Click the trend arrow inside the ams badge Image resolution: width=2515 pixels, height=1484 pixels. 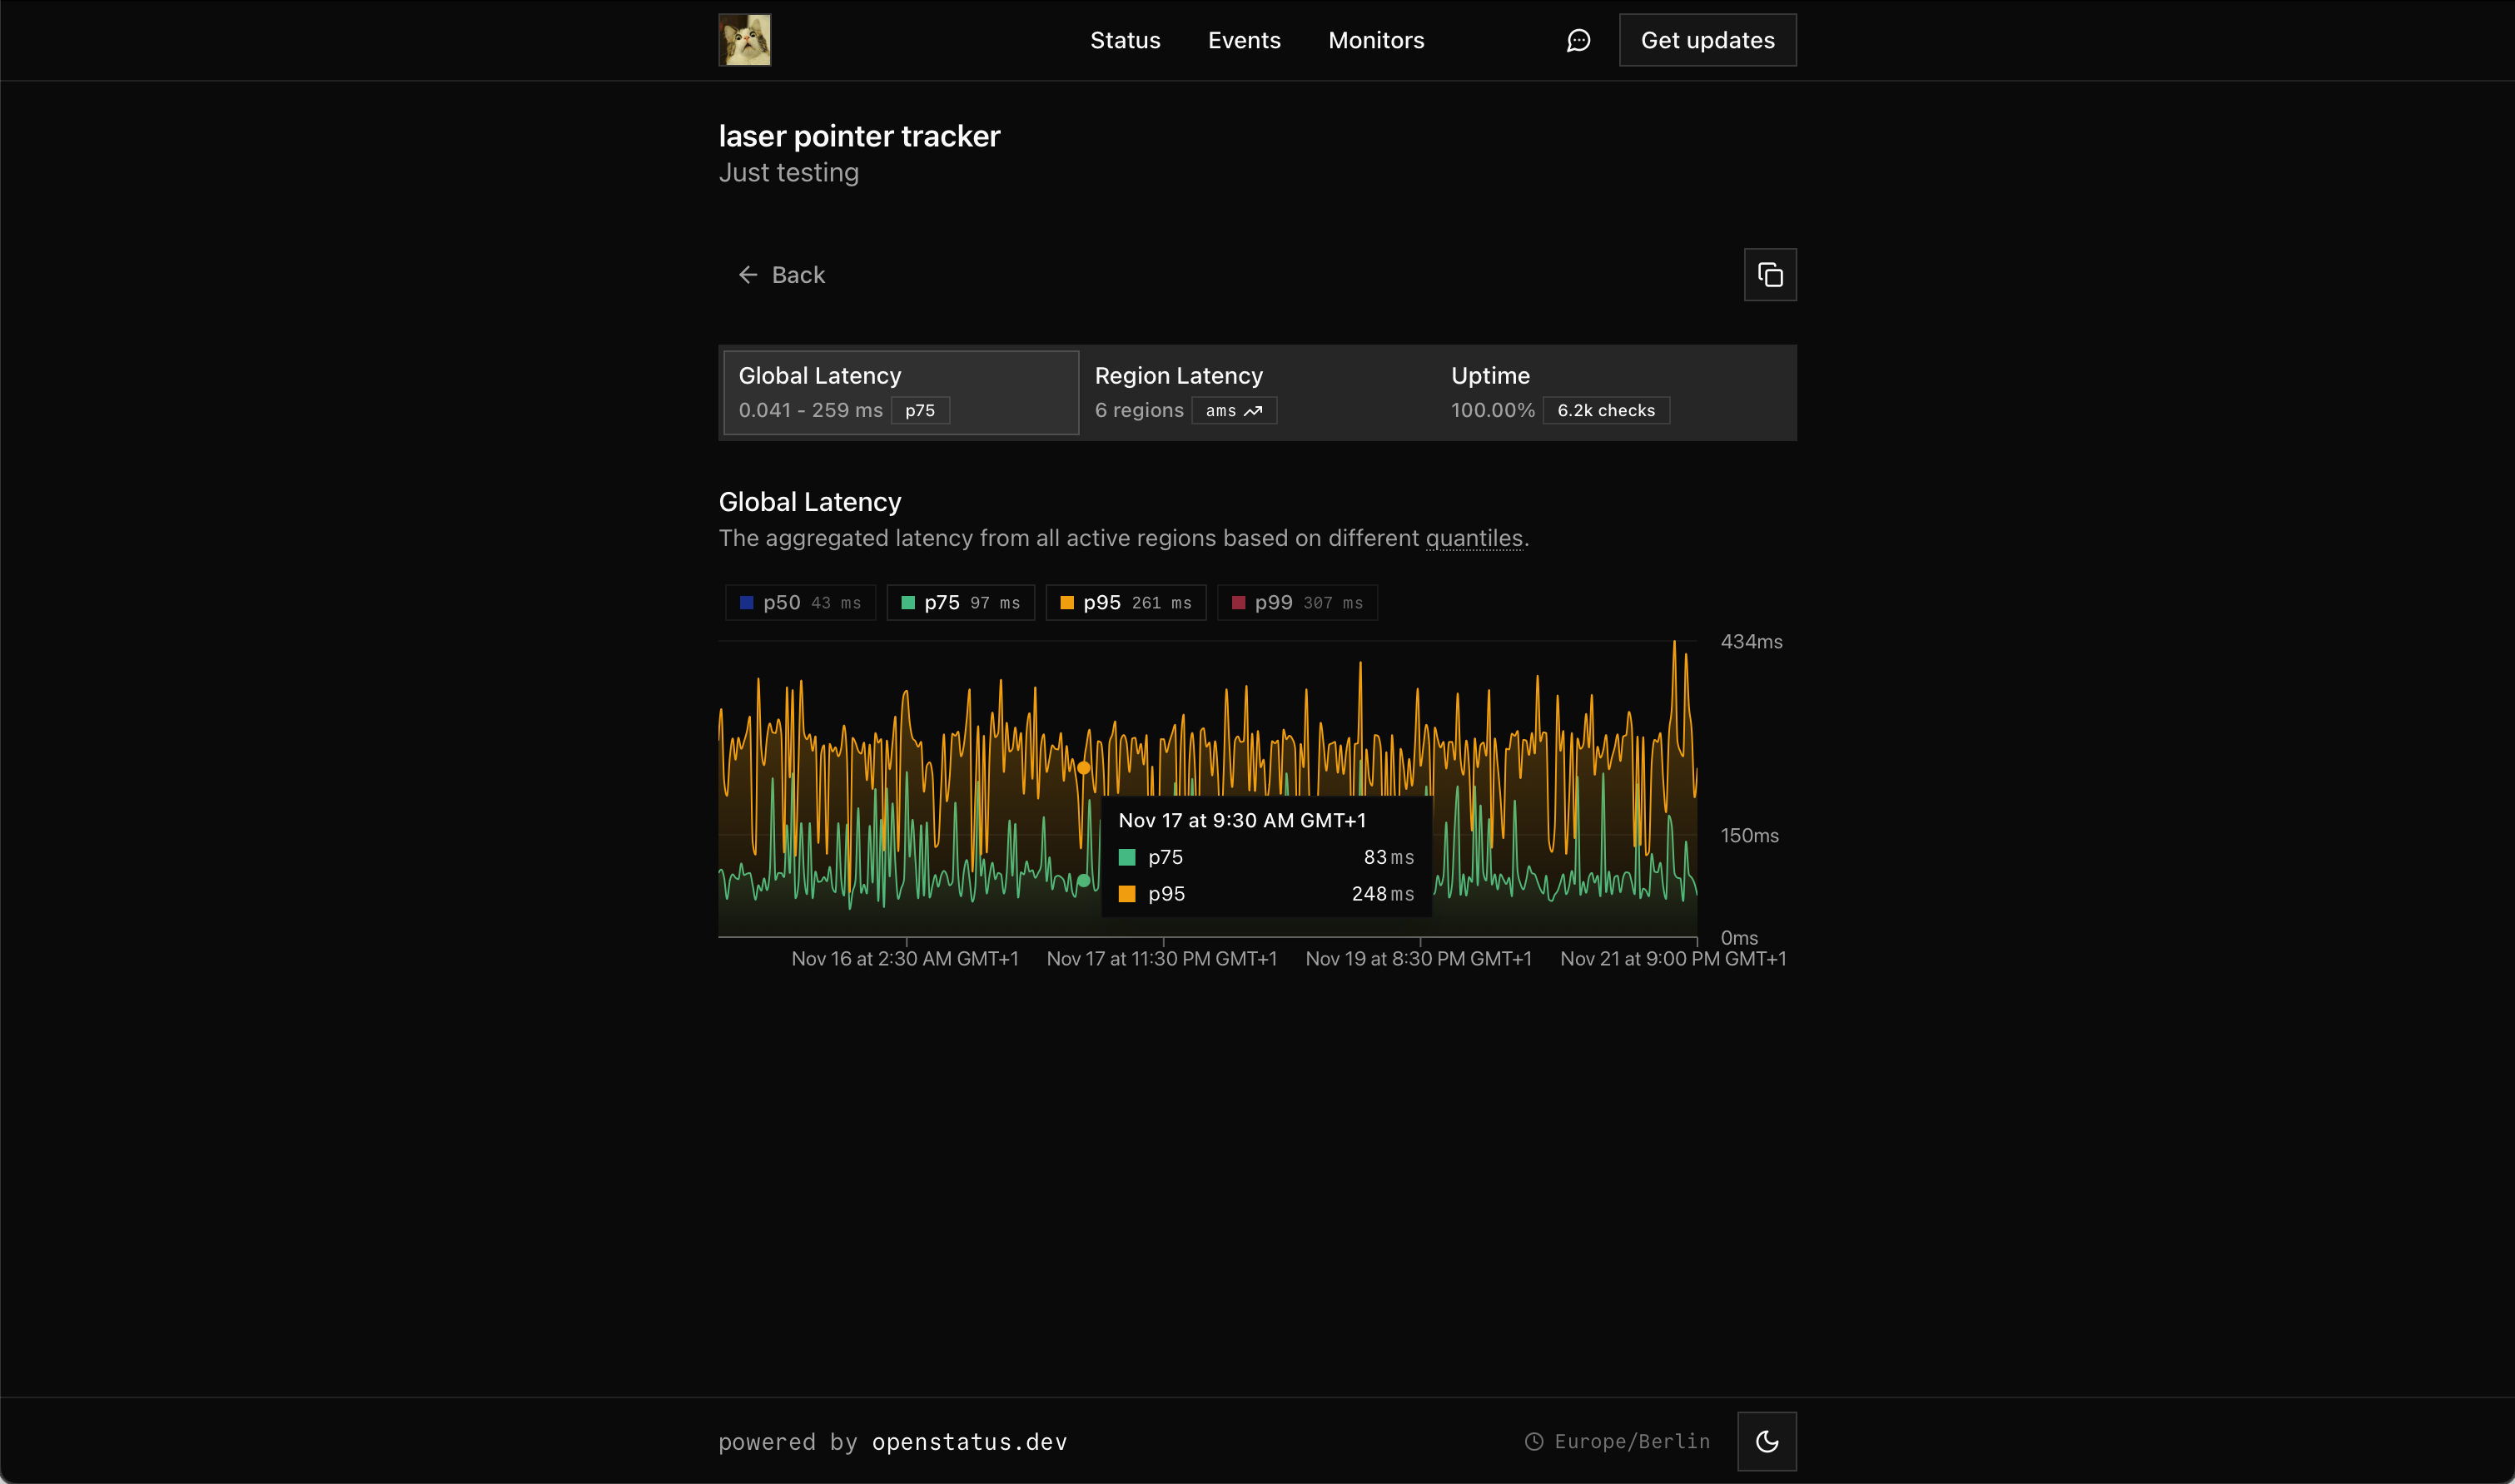pyautogui.click(x=1254, y=411)
